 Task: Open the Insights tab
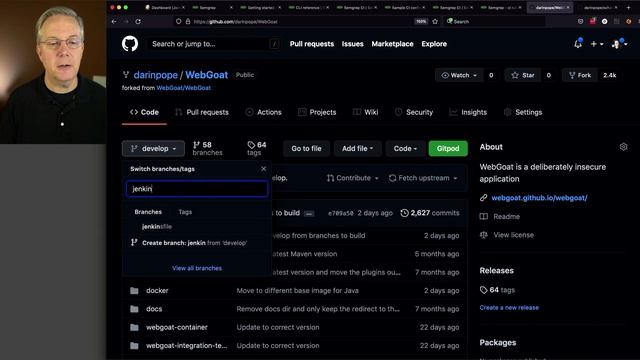(468, 112)
